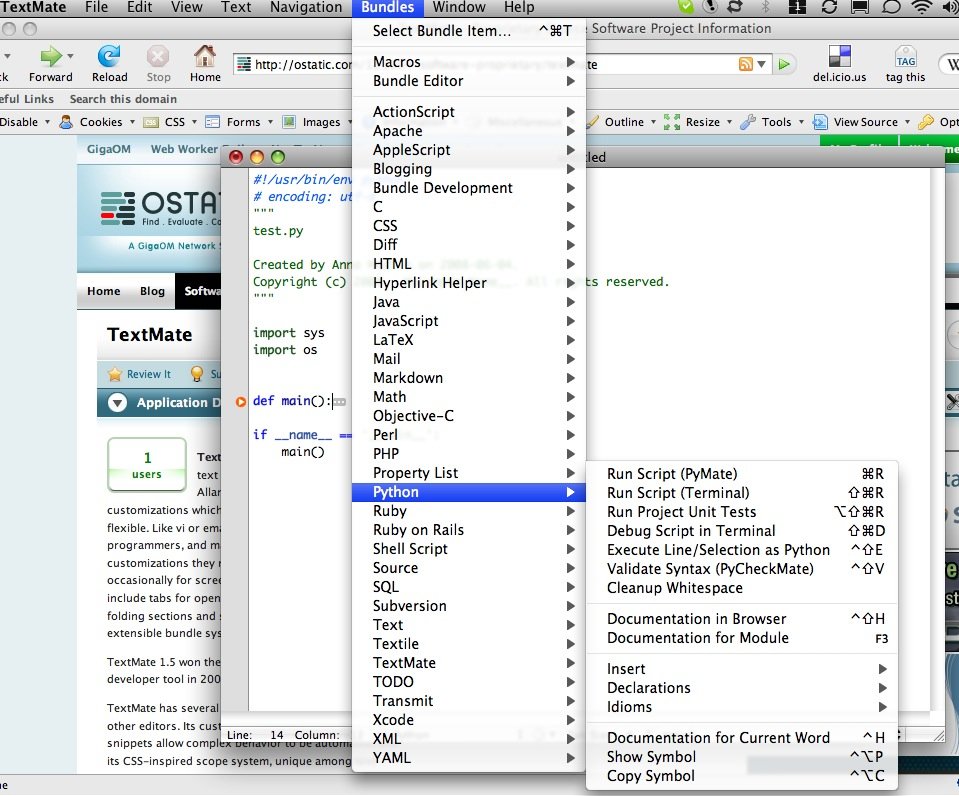959x796 pixels.
Task: Collapse the Application section arrow
Action: 117,403
